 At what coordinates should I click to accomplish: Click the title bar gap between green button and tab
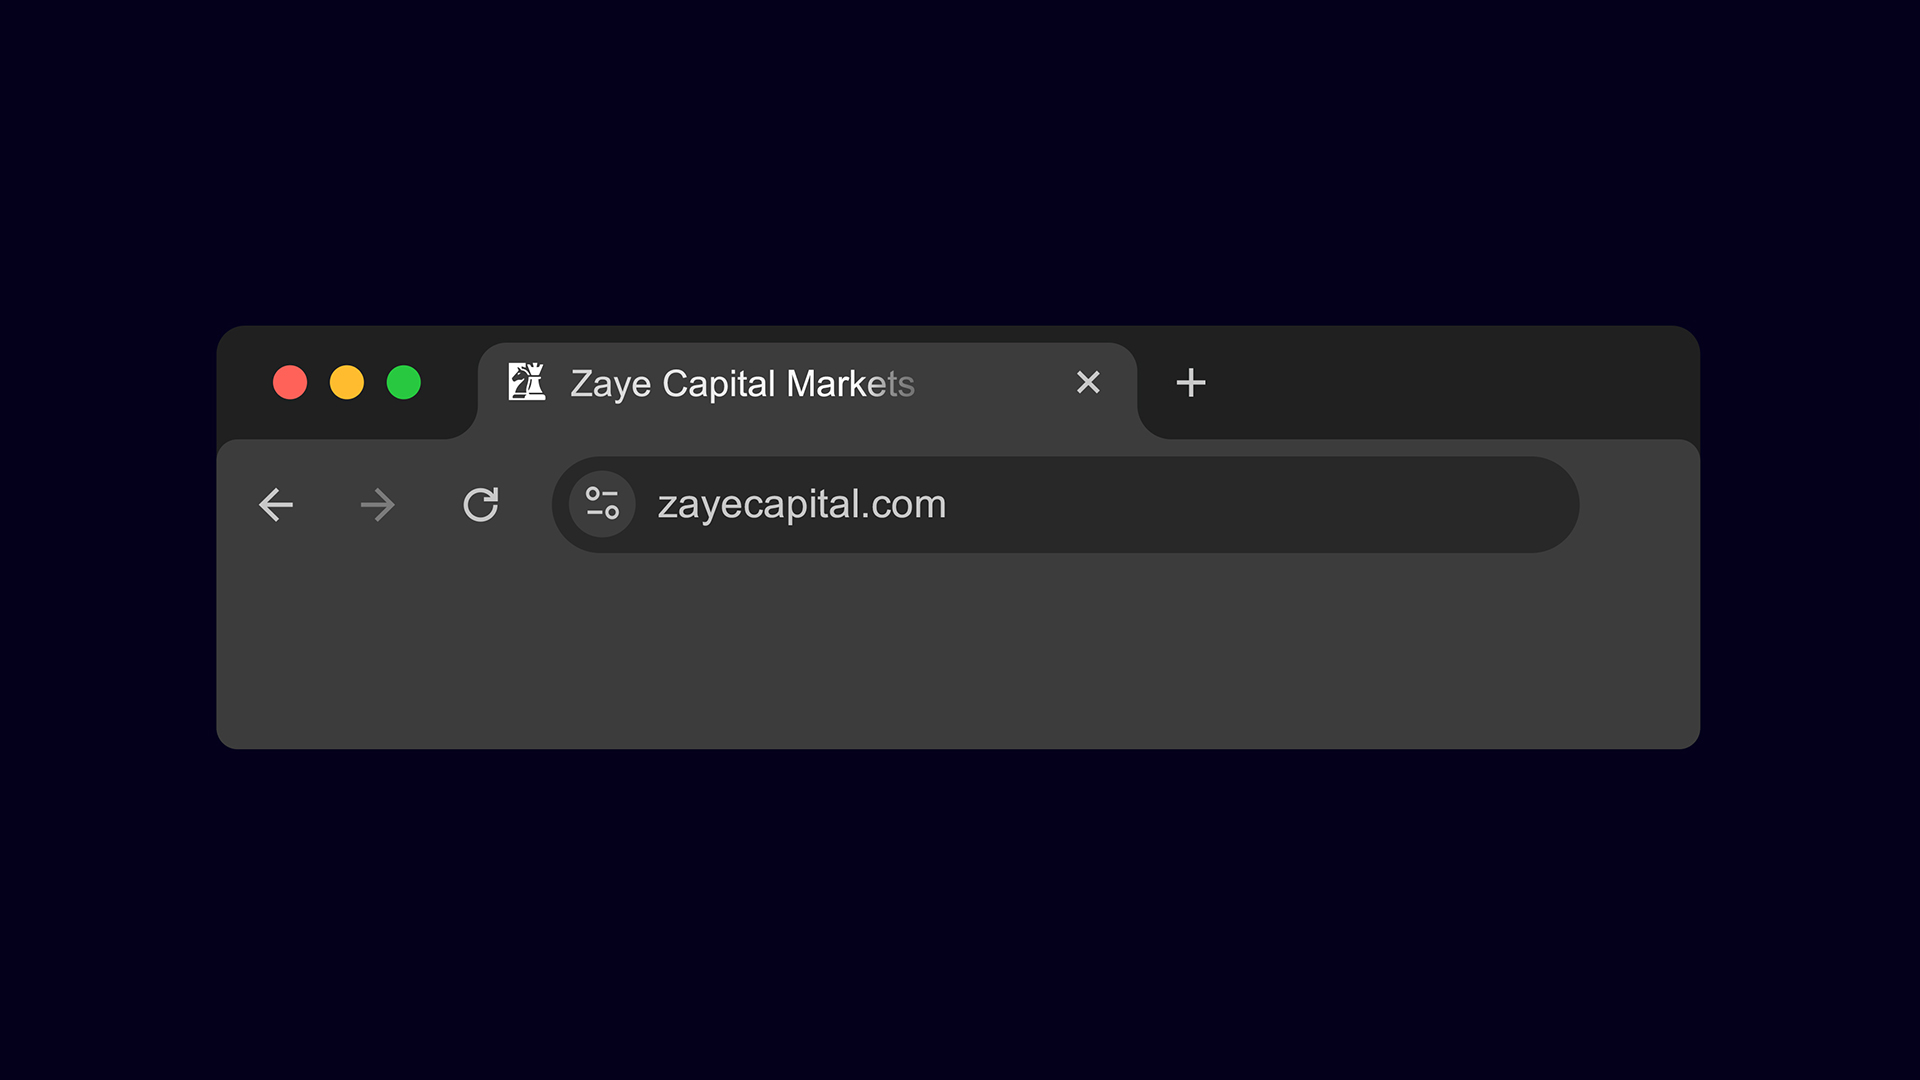click(x=450, y=382)
